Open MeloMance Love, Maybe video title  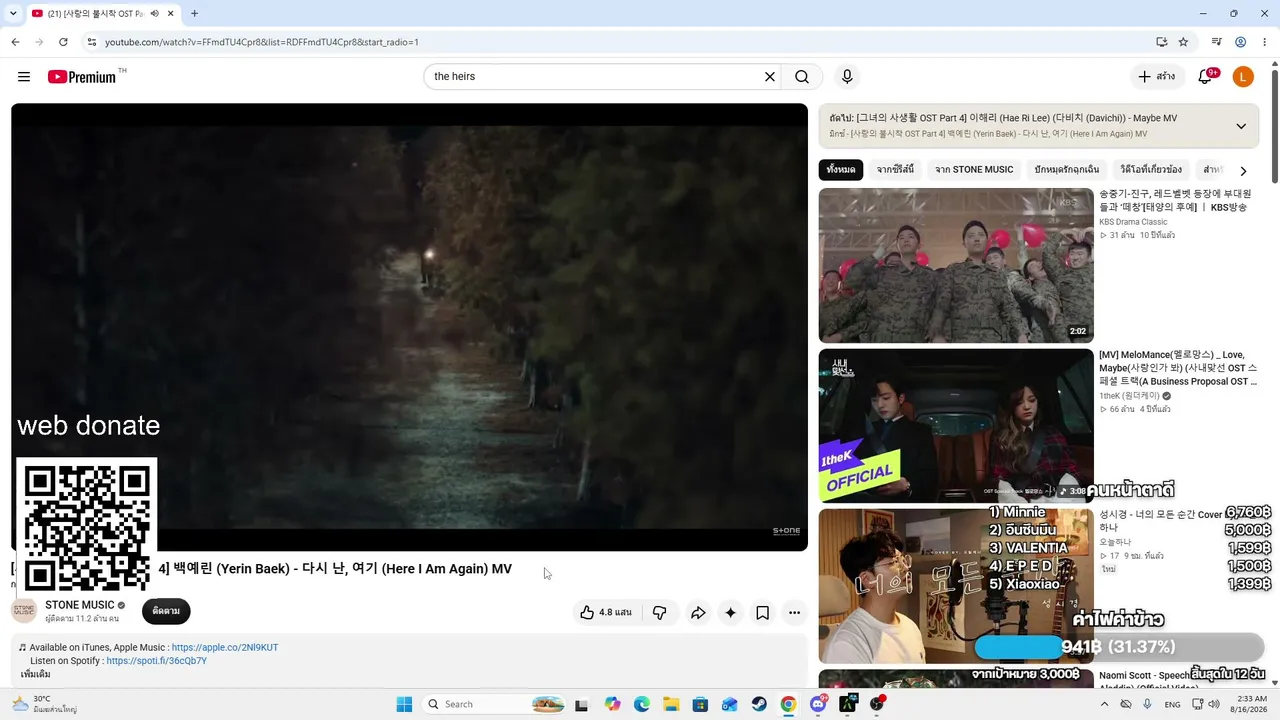pyautogui.click(x=1178, y=368)
